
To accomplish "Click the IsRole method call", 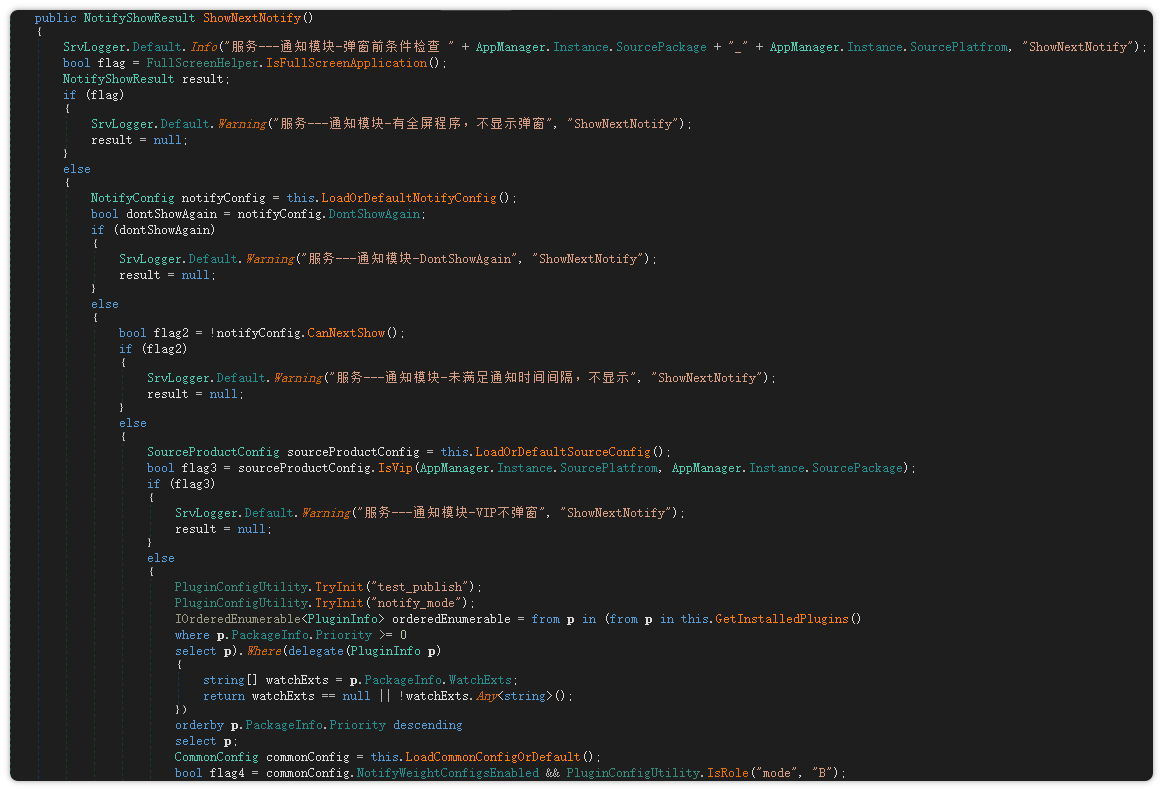I will 727,773.
